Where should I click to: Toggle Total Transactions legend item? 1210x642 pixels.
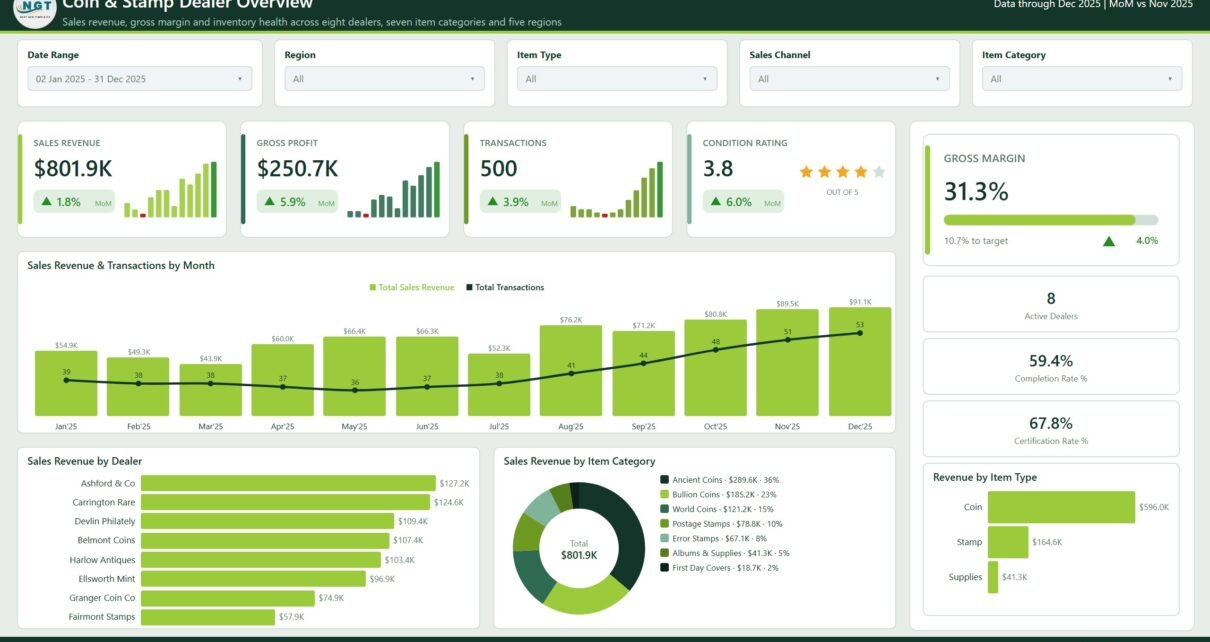tap(505, 288)
